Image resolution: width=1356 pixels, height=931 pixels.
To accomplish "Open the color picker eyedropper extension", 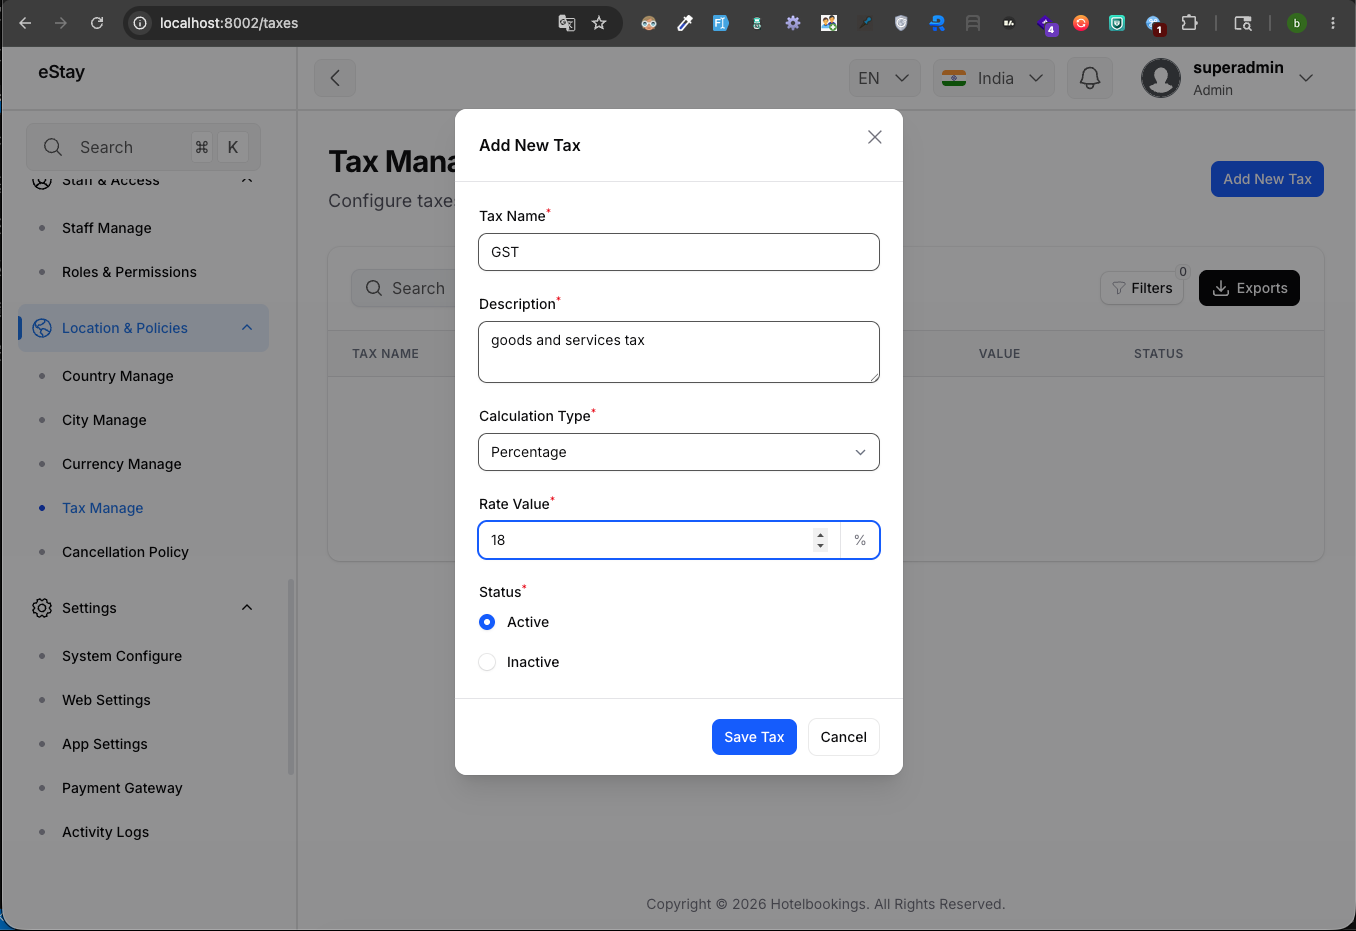I will 685,23.
